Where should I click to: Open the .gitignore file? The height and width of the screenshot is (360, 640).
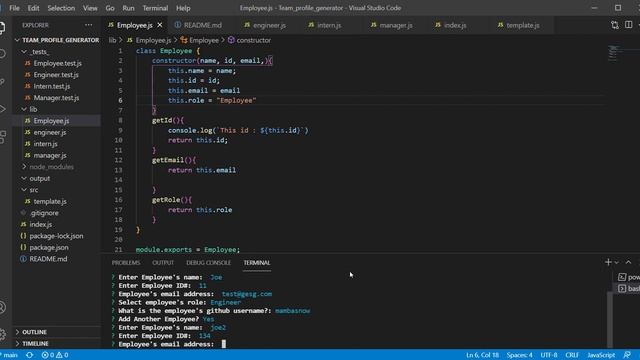click(x=44, y=213)
